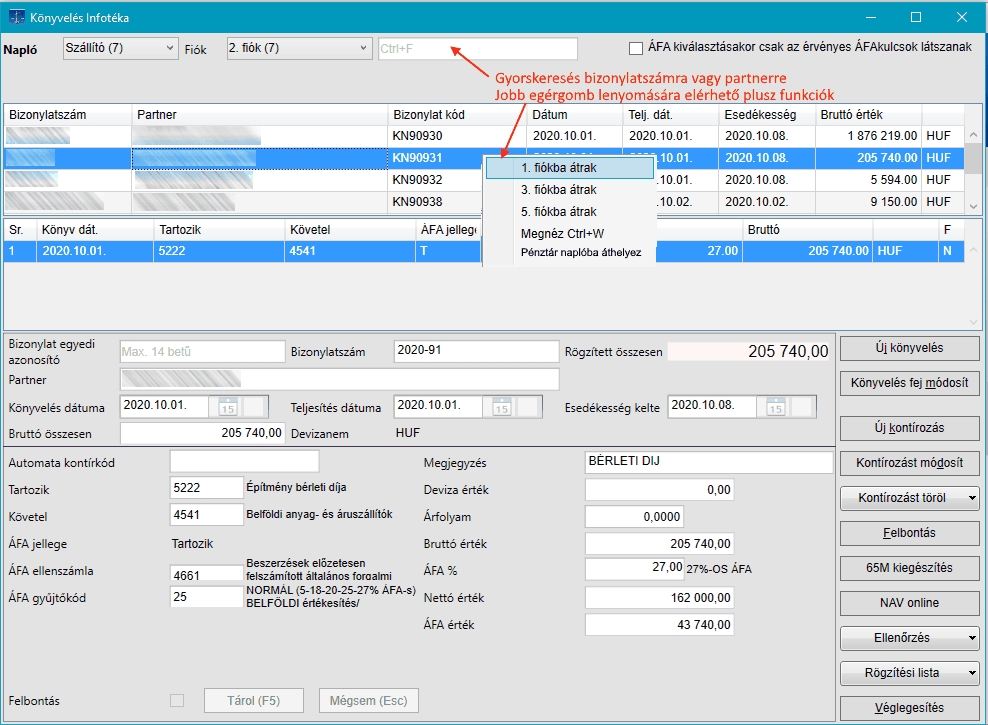
Task: Select 'Megnéz Ctrl+W' menu entry
Action: coord(570,234)
